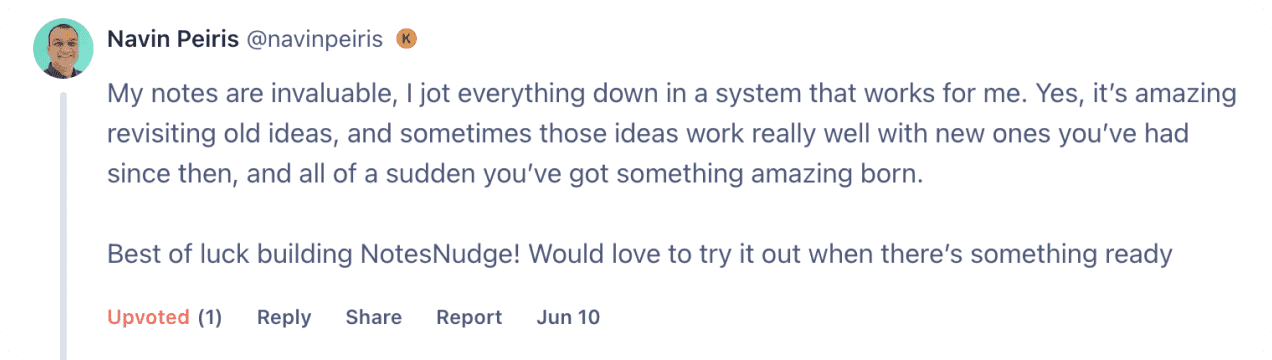Image resolution: width=1272 pixels, height=360 pixels.
Task: Open the Jun 10 timestamp permalink
Action: (568, 317)
